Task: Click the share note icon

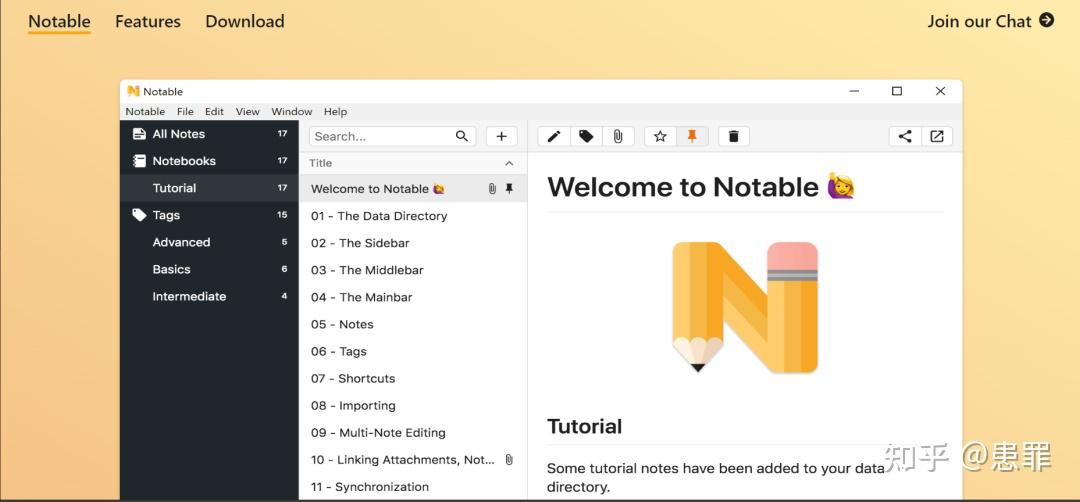Action: (x=905, y=136)
